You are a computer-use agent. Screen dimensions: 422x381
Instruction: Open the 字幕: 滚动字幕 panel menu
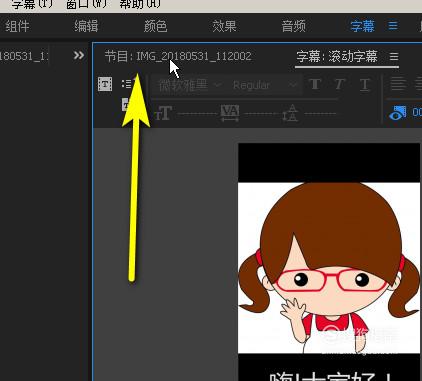click(x=394, y=57)
